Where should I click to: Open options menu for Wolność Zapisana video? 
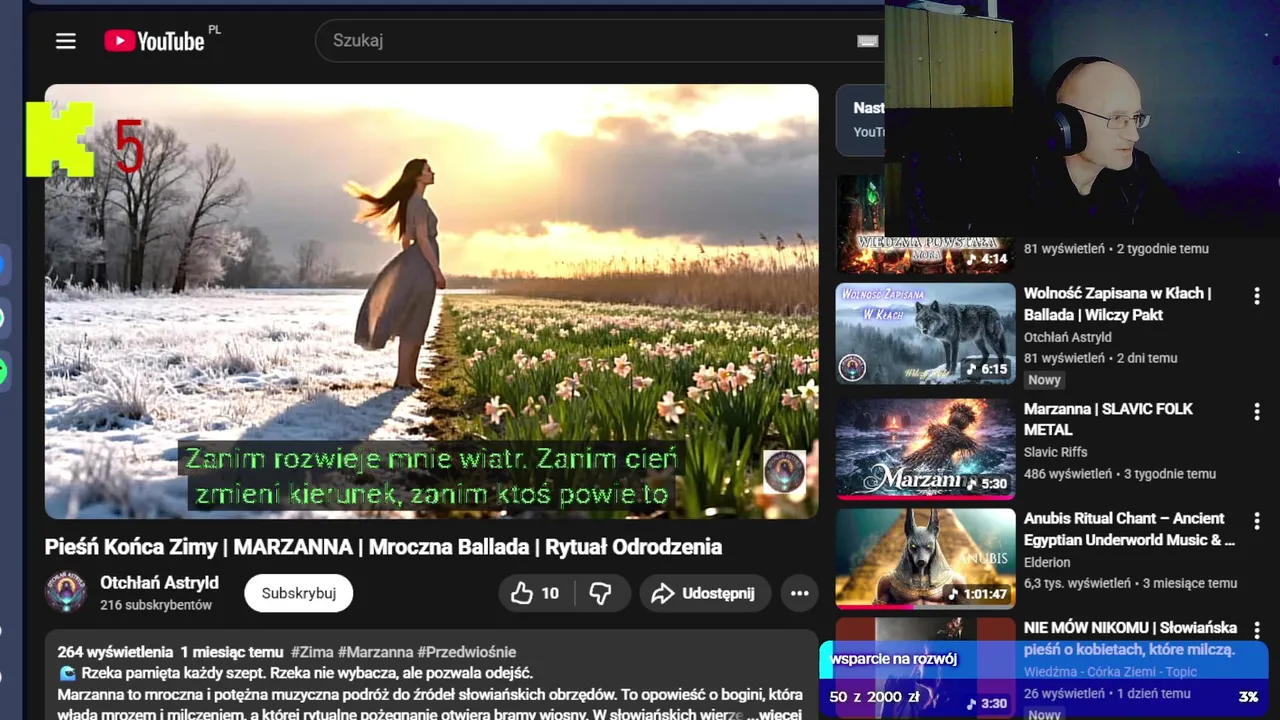pos(1257,296)
